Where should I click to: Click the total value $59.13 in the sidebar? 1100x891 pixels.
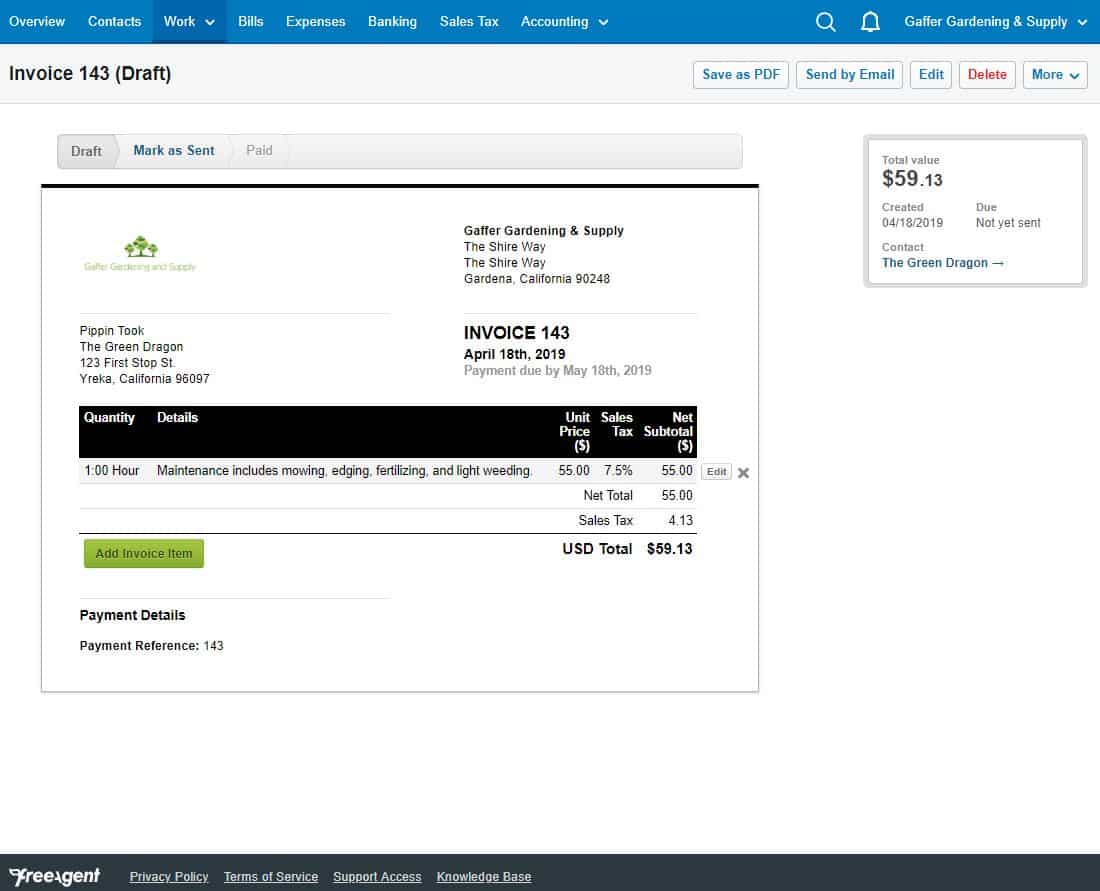912,179
